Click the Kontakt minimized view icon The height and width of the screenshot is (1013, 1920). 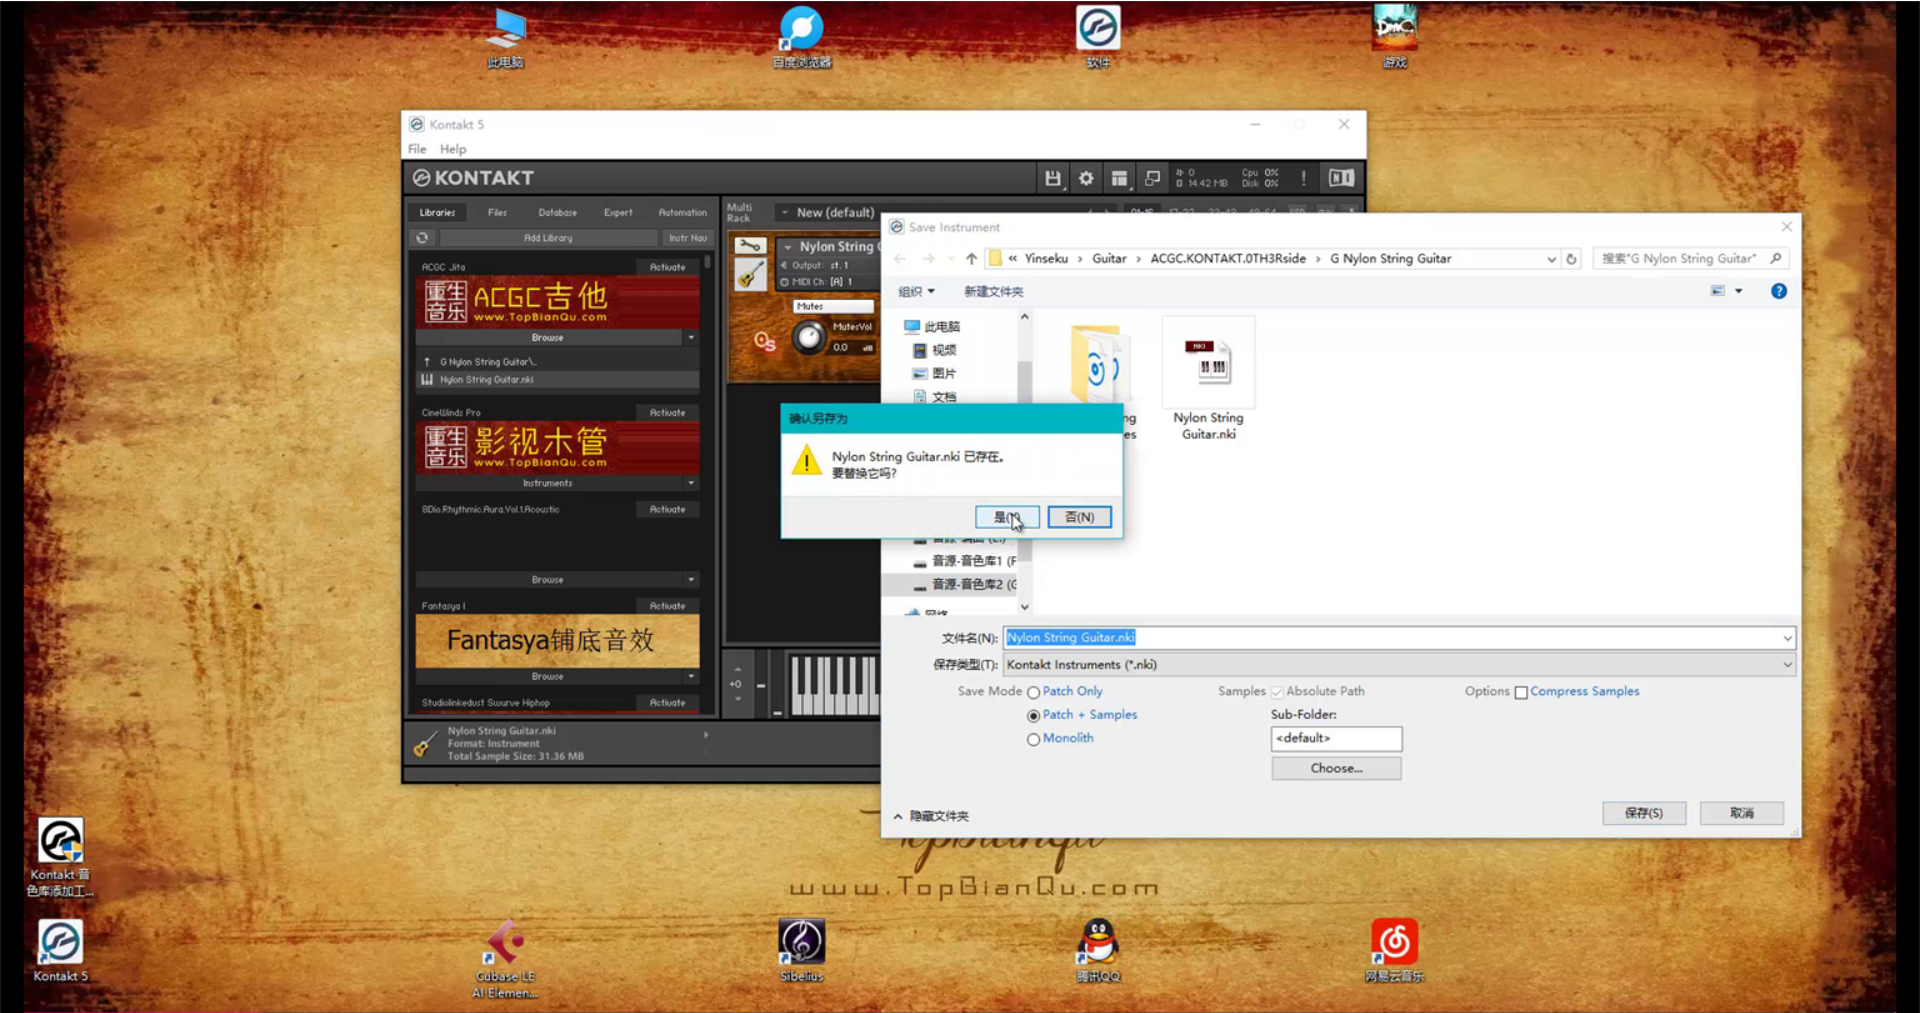coord(1152,178)
